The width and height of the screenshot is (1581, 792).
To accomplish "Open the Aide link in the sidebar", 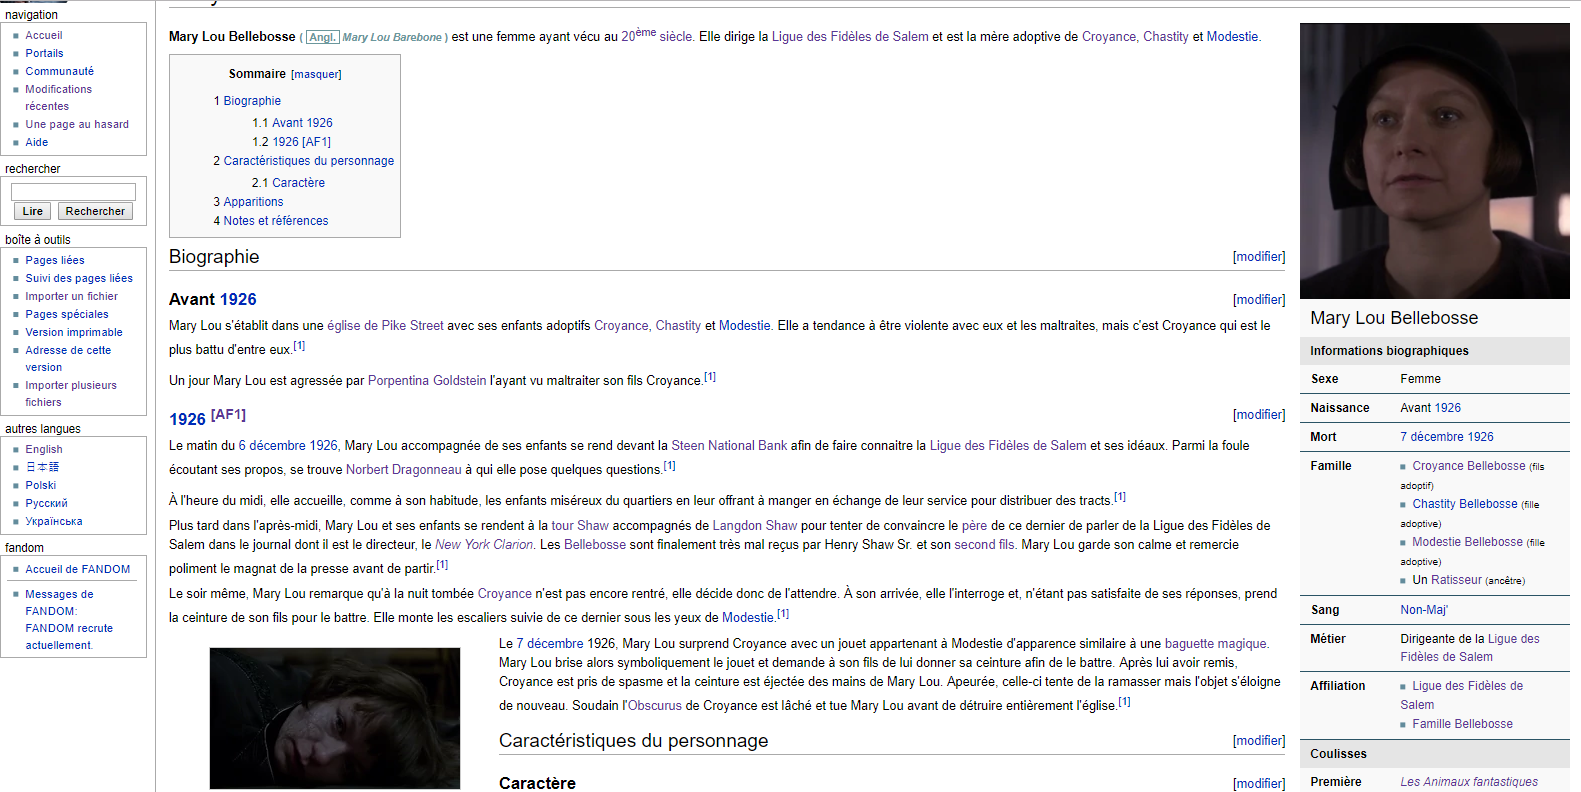I will point(37,142).
